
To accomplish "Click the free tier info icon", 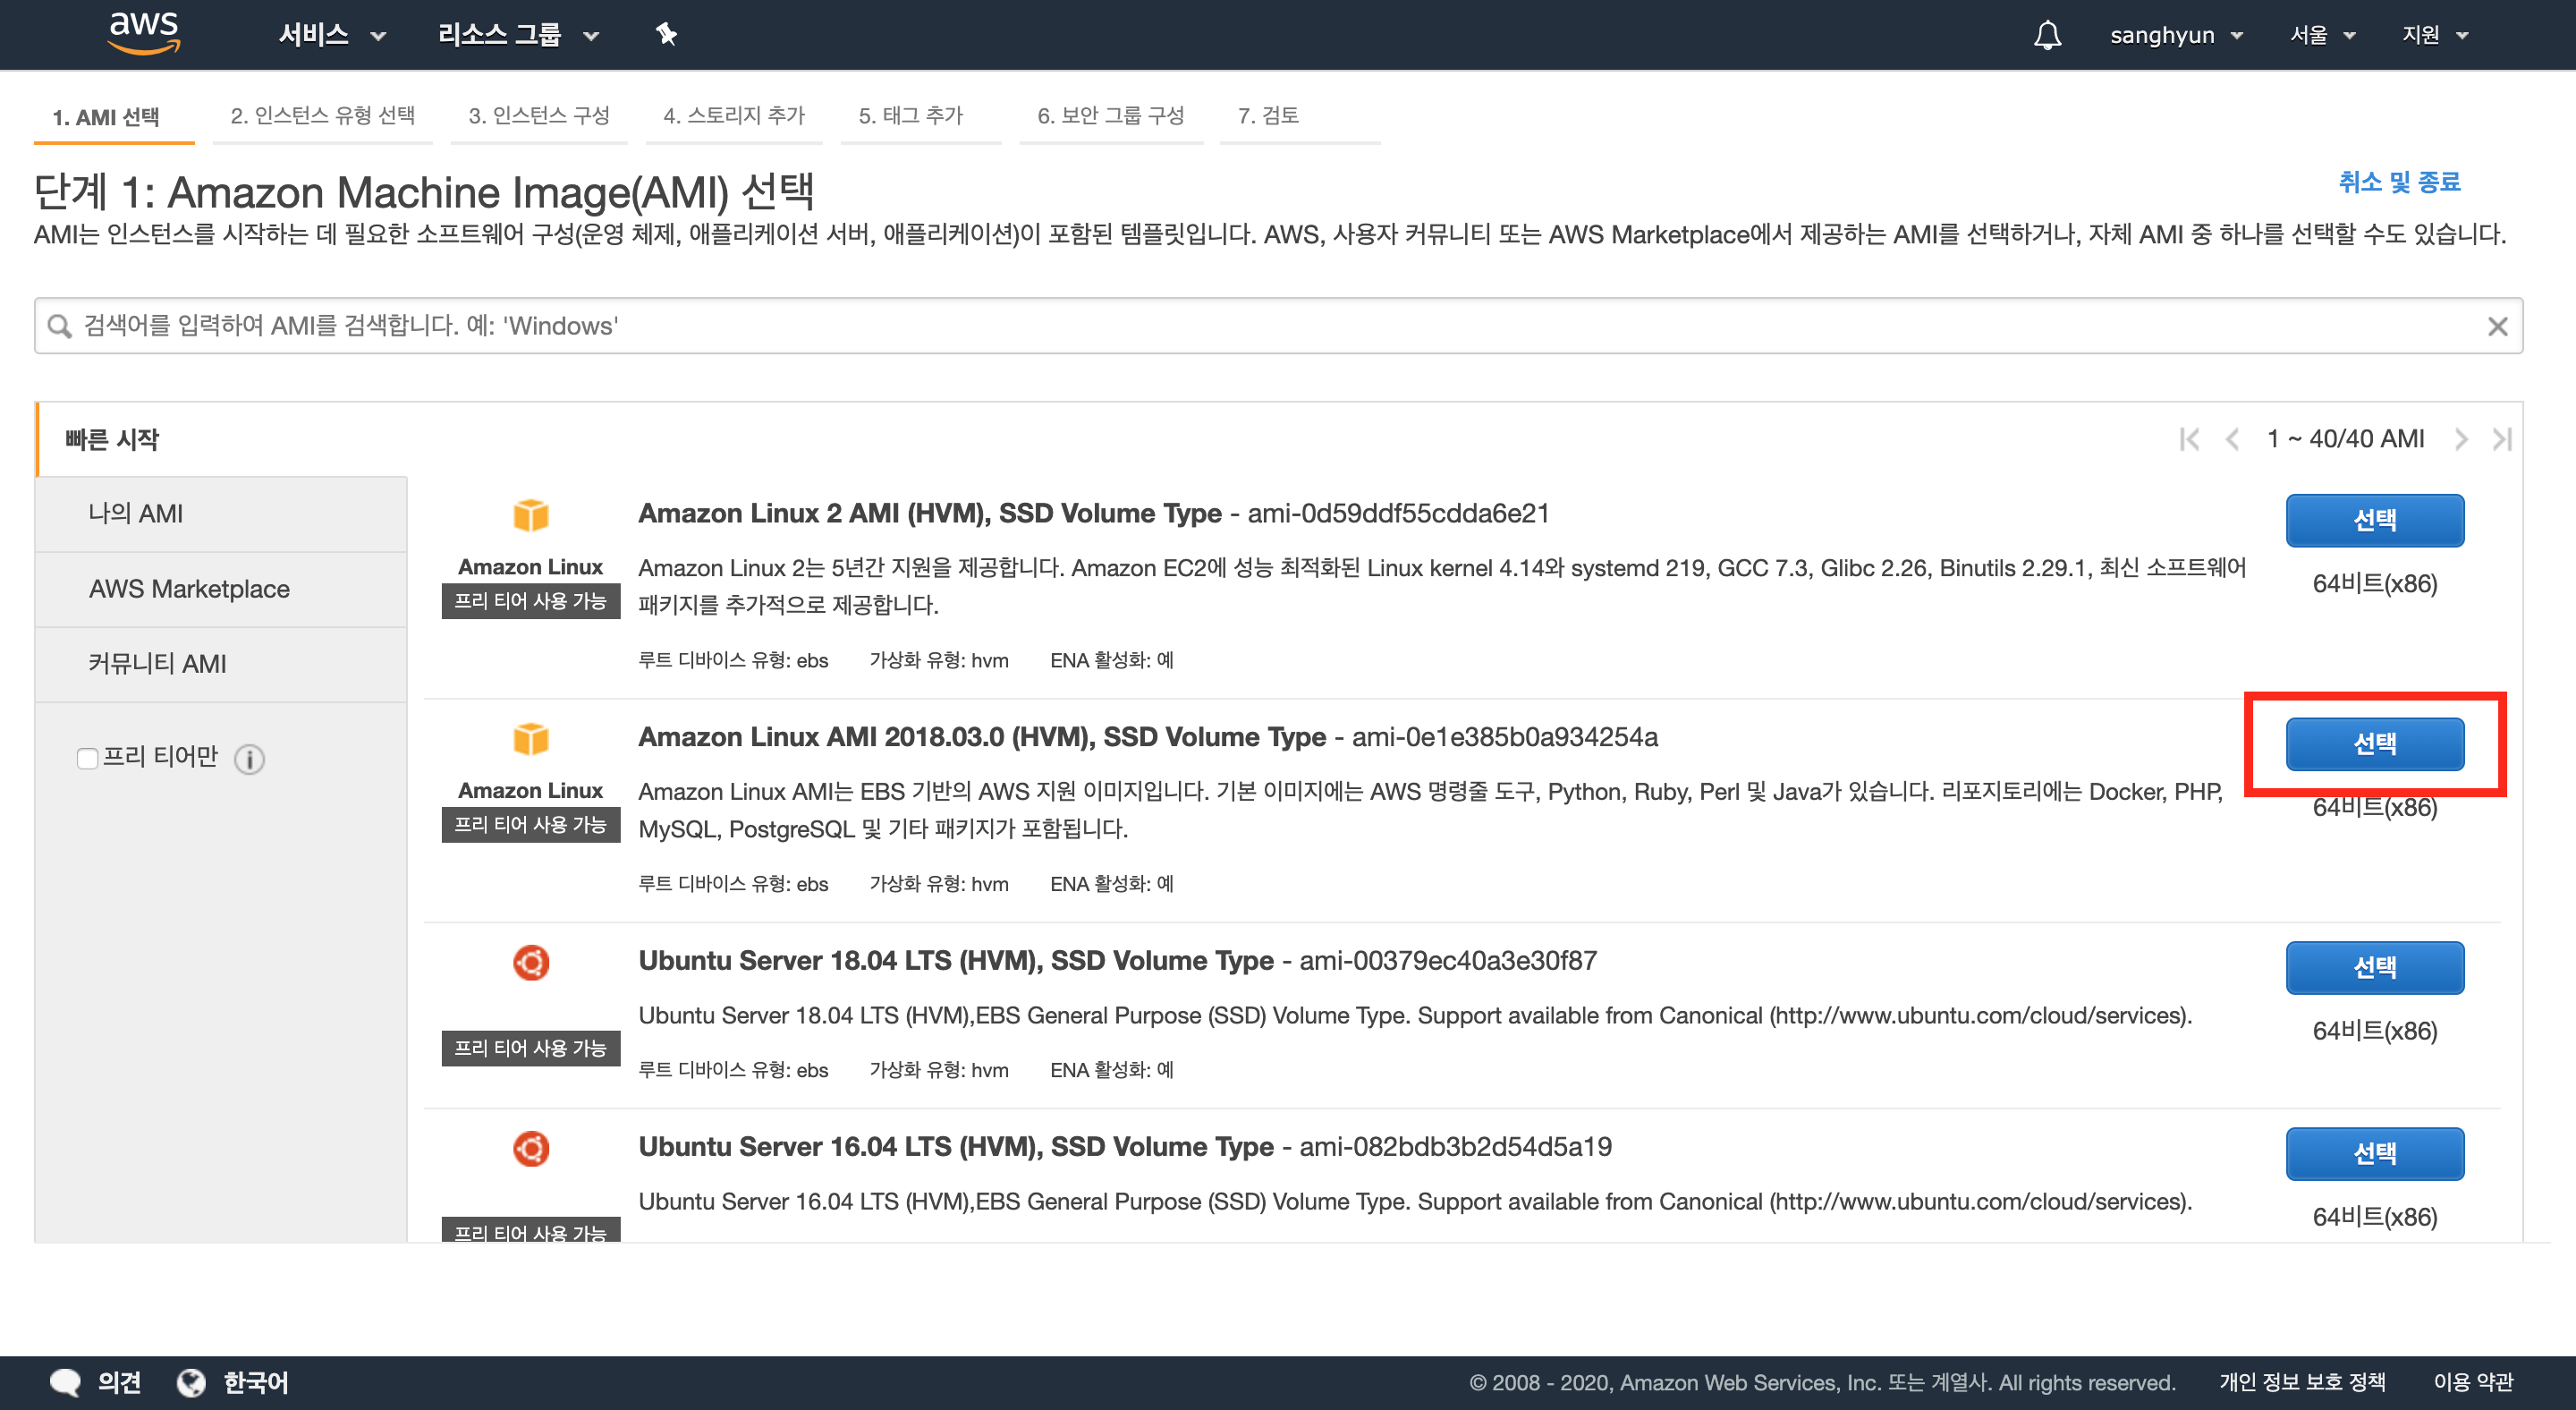I will coord(249,759).
